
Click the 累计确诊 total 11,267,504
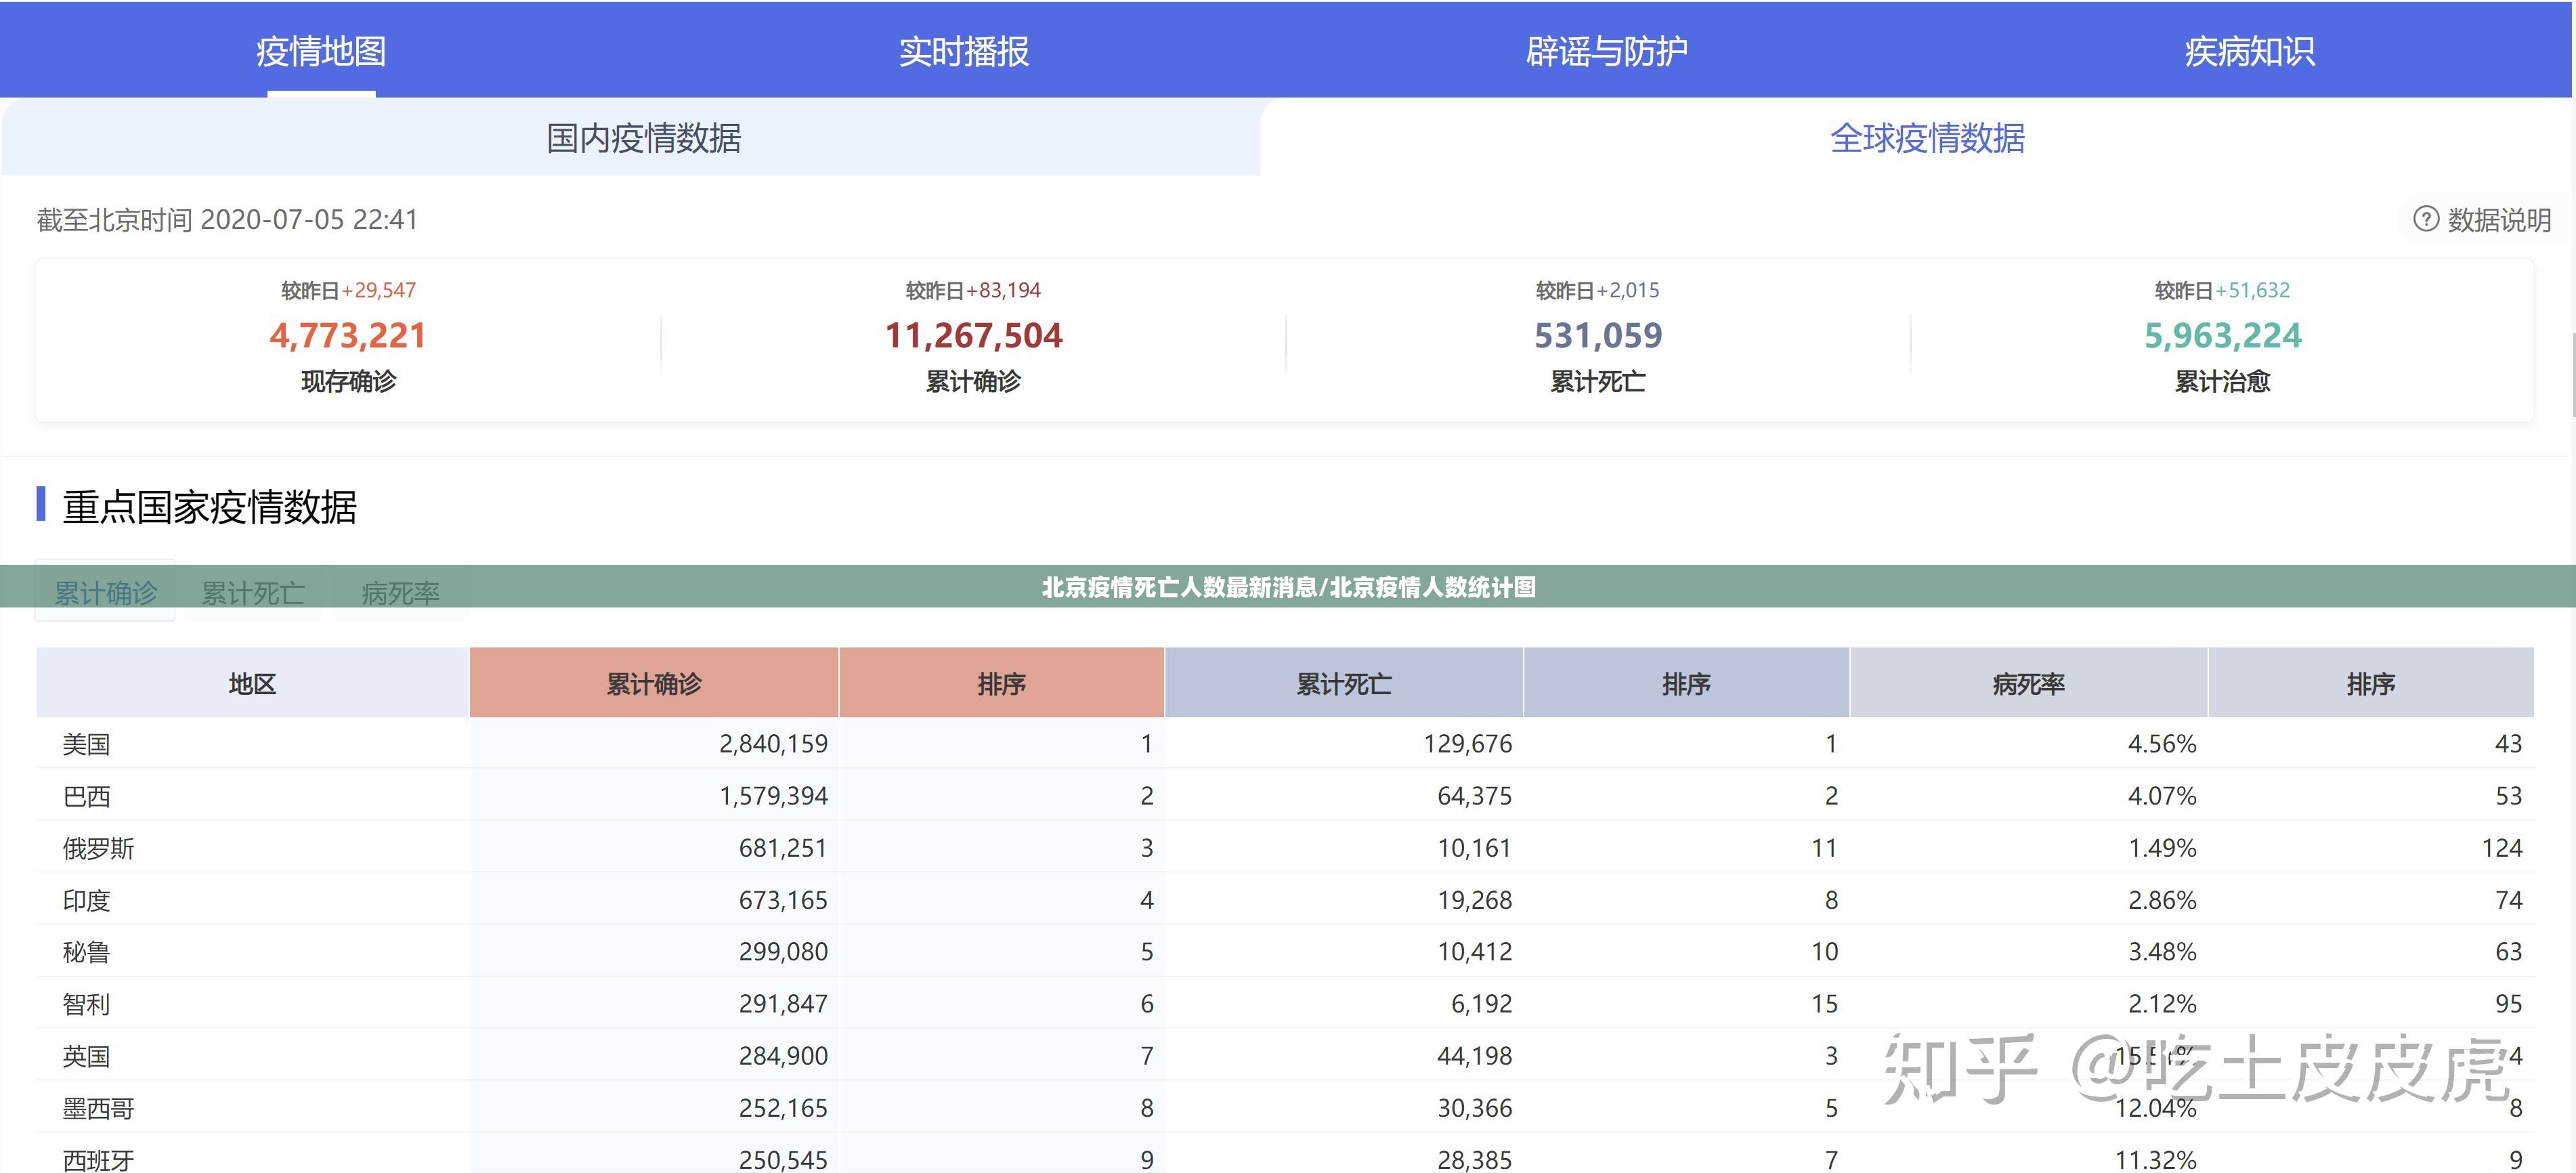(974, 335)
